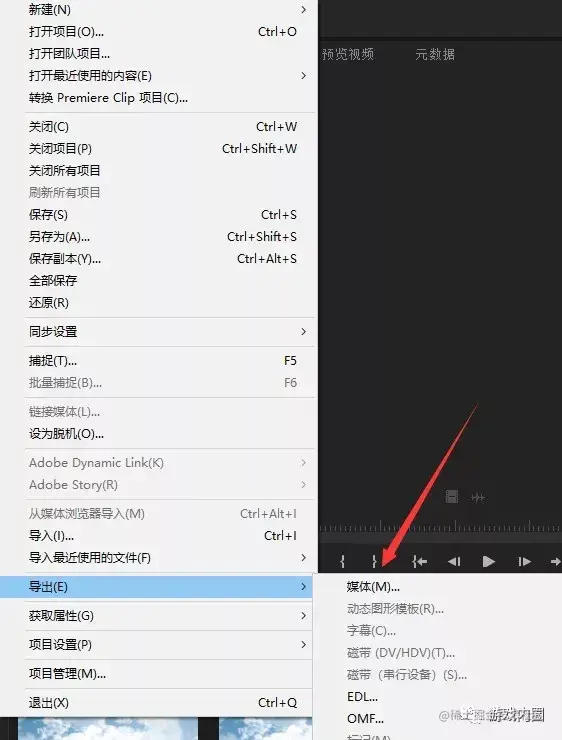Click the second sky clip thumbnail

point(265,729)
